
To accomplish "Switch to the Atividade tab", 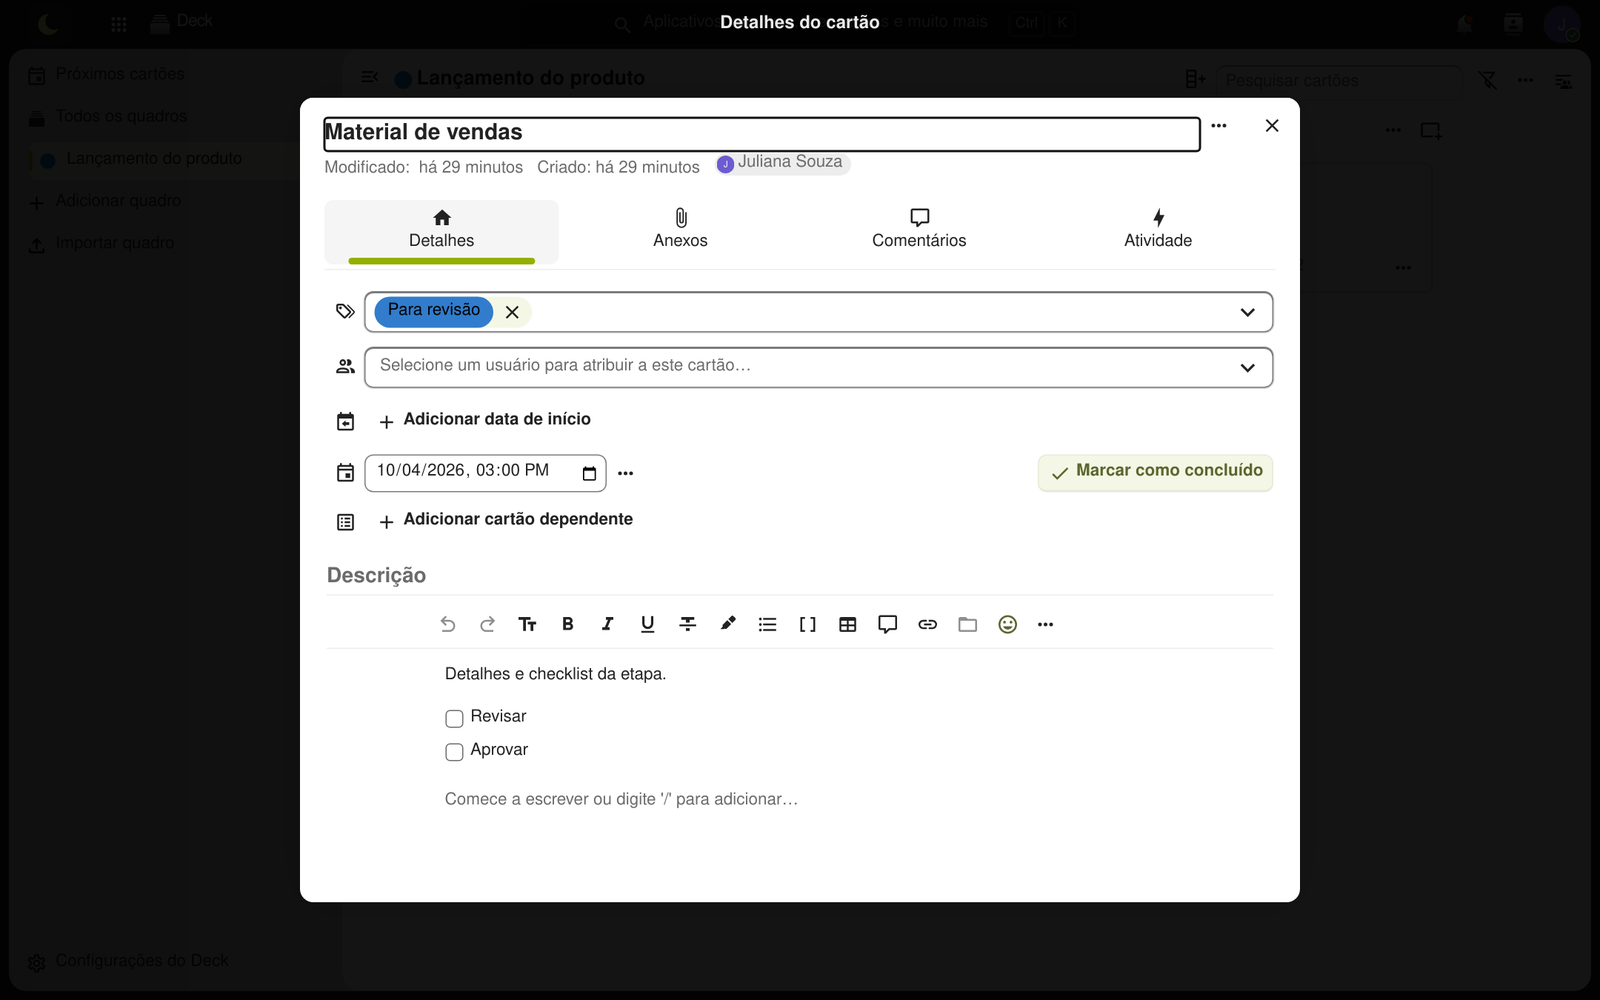I will 1158,231.
